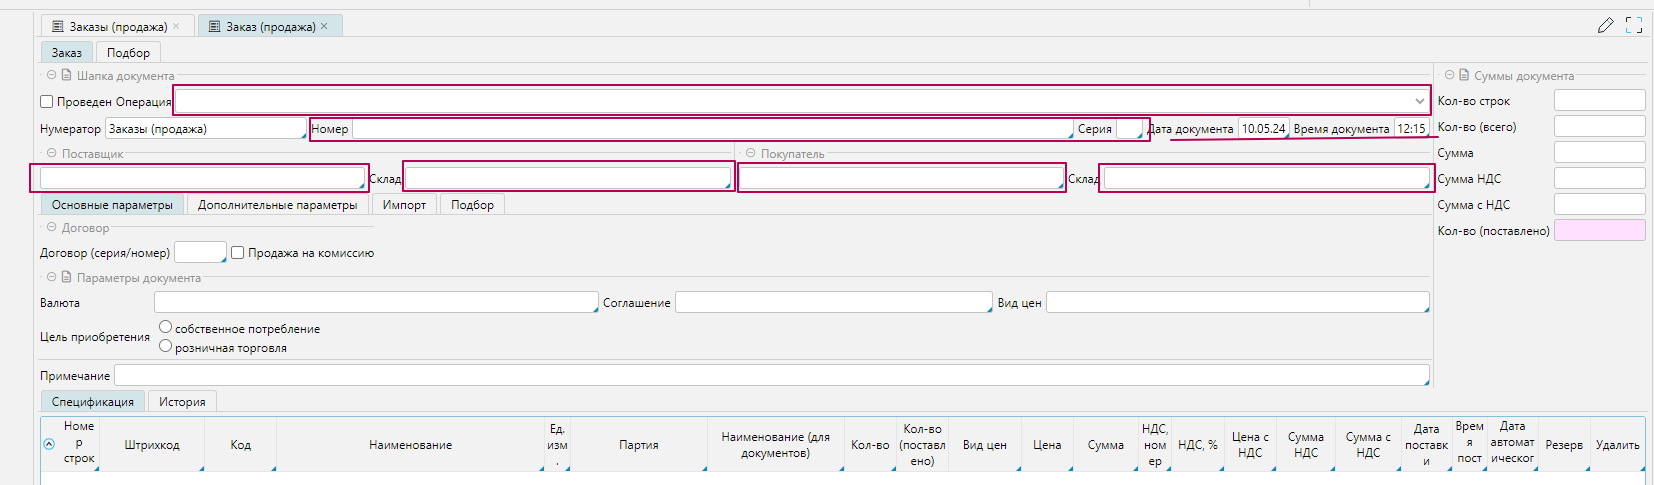Click the Шапка документа document icon
Image resolution: width=1654 pixels, height=485 pixels.
click(67, 75)
